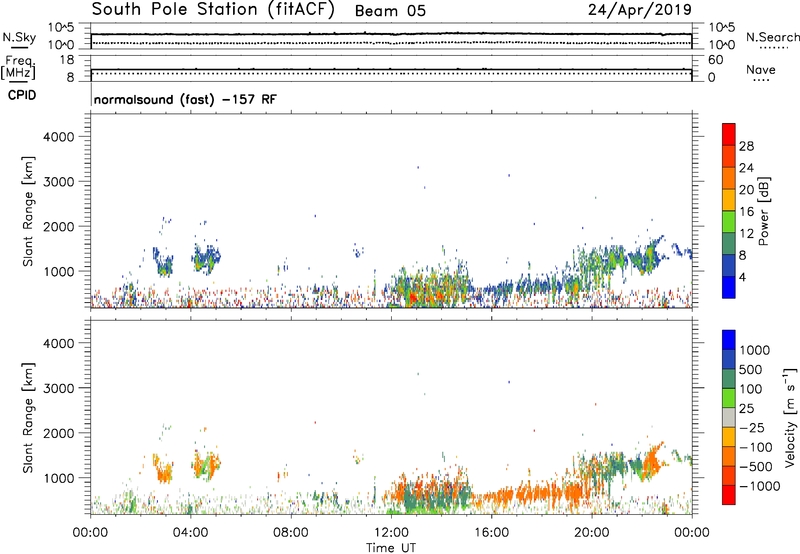Click the date "24/Apr/2019"

pos(640,10)
